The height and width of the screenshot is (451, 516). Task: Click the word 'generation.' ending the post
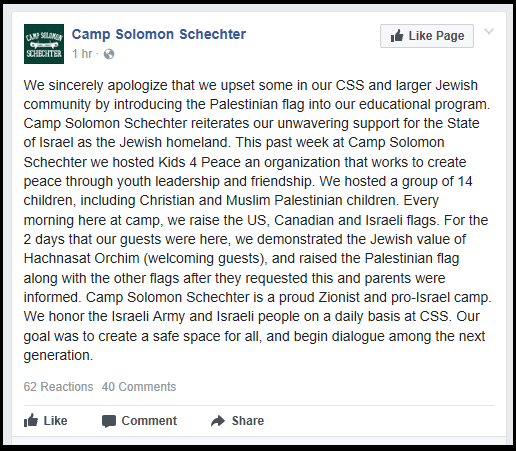point(58,355)
